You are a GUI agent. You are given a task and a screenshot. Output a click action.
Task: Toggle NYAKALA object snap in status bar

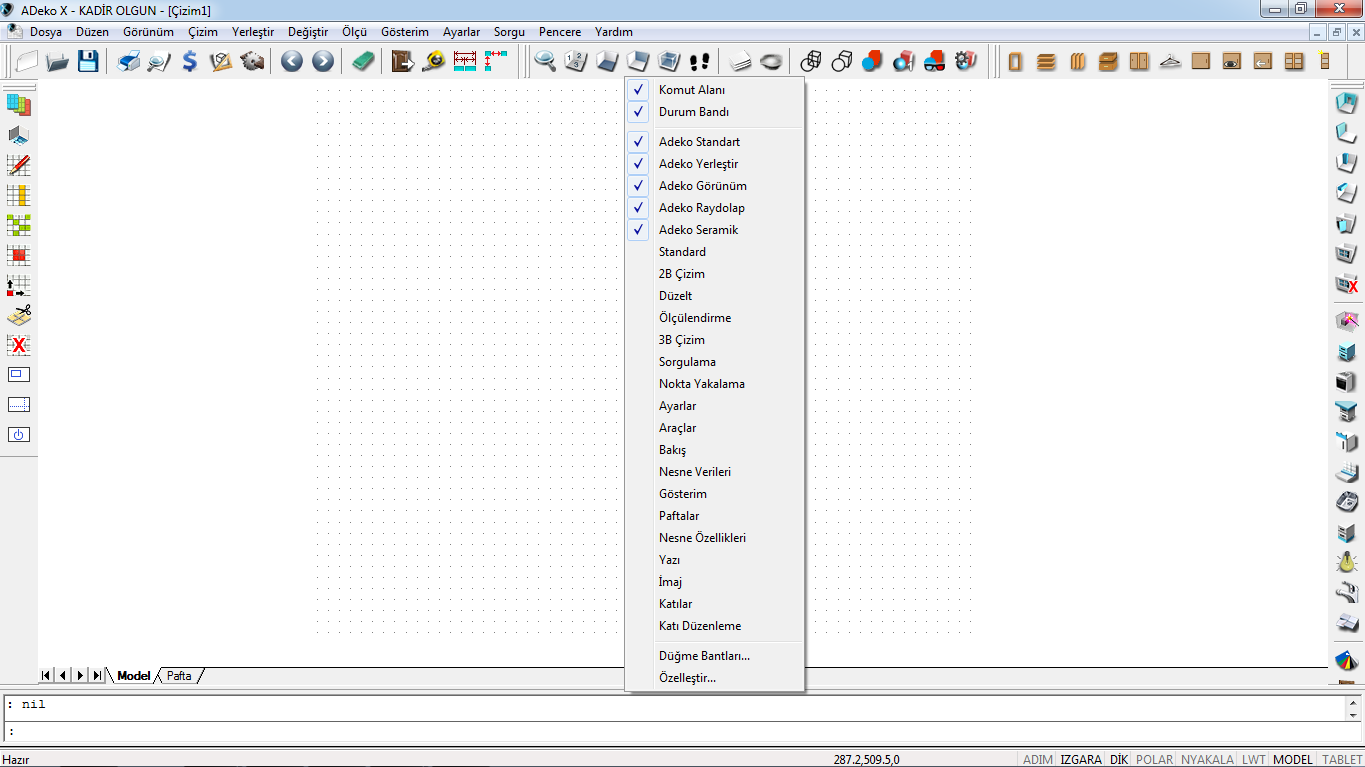coord(1208,759)
